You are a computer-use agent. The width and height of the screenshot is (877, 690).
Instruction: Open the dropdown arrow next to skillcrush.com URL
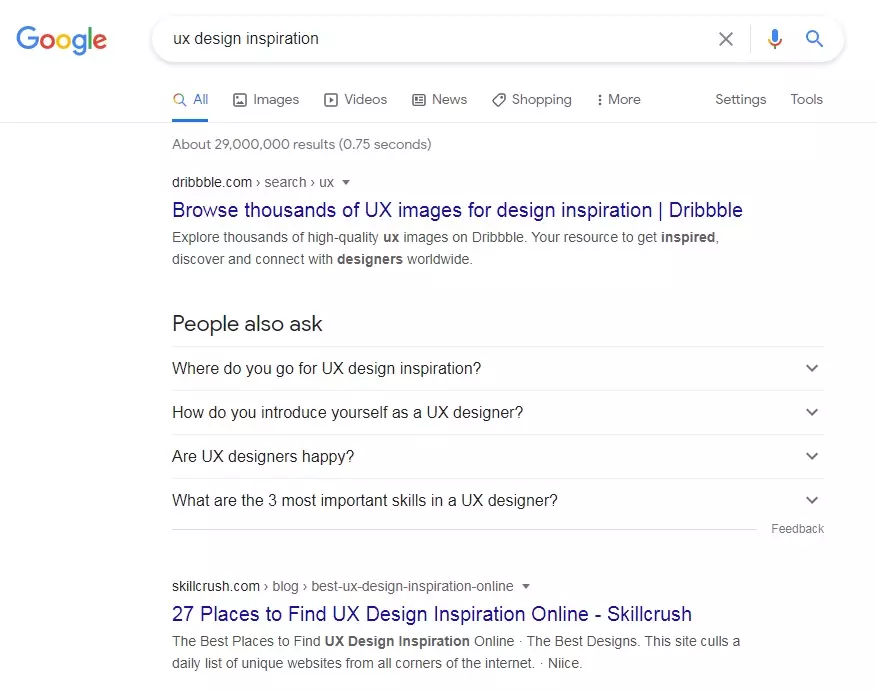[x=526, y=587]
